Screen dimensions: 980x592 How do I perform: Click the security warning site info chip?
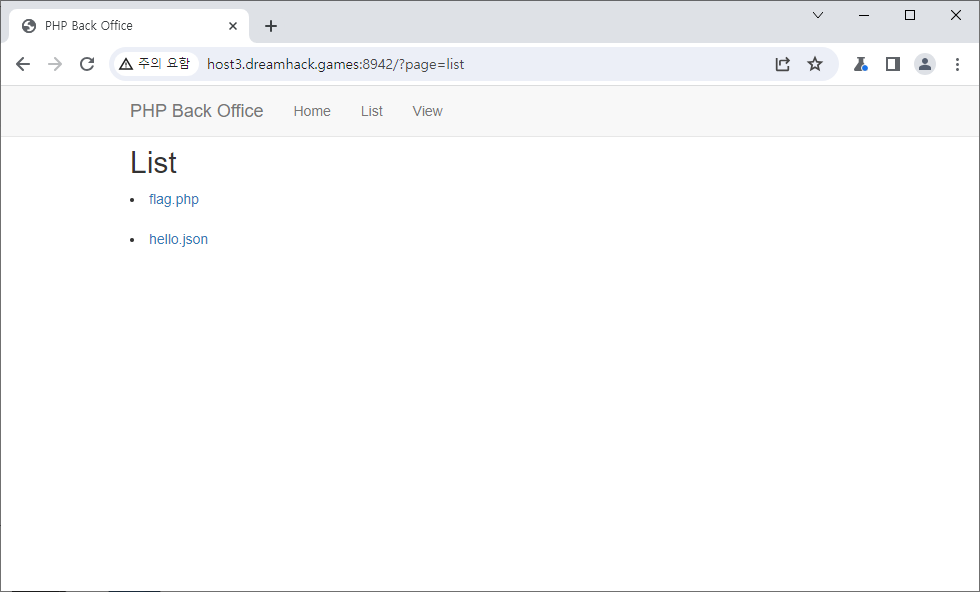pyautogui.click(x=154, y=64)
